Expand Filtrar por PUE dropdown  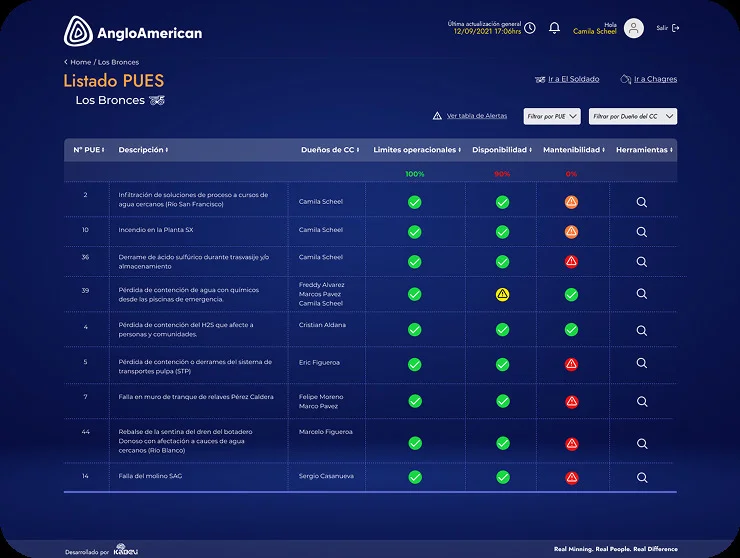coord(552,116)
